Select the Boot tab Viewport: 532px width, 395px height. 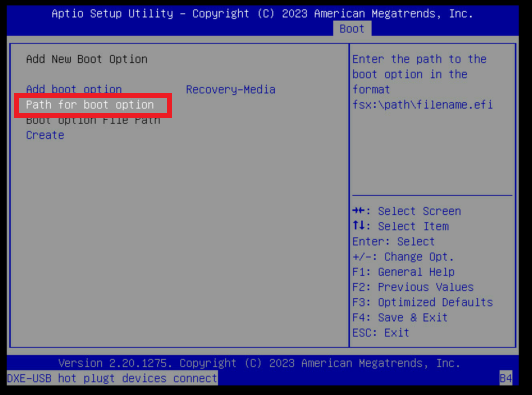(x=352, y=29)
